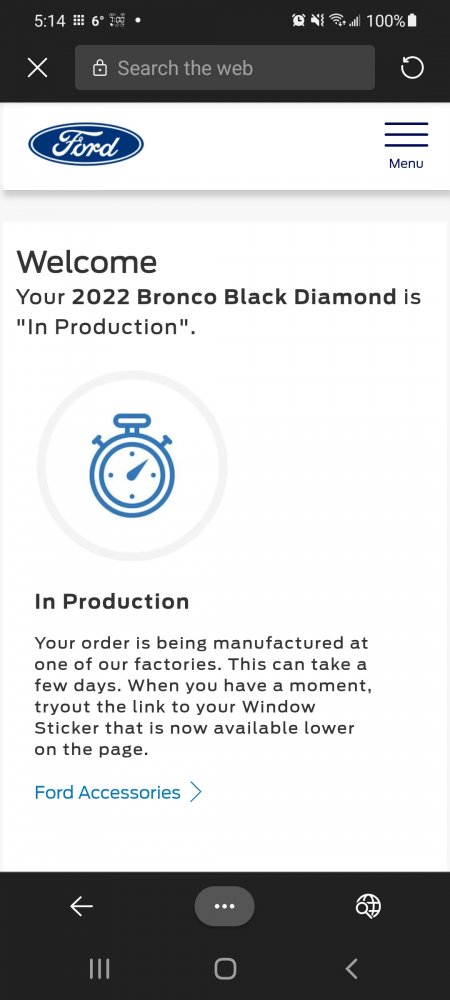Tap the Search the web address bar
The width and height of the screenshot is (450, 1000).
coord(224,68)
